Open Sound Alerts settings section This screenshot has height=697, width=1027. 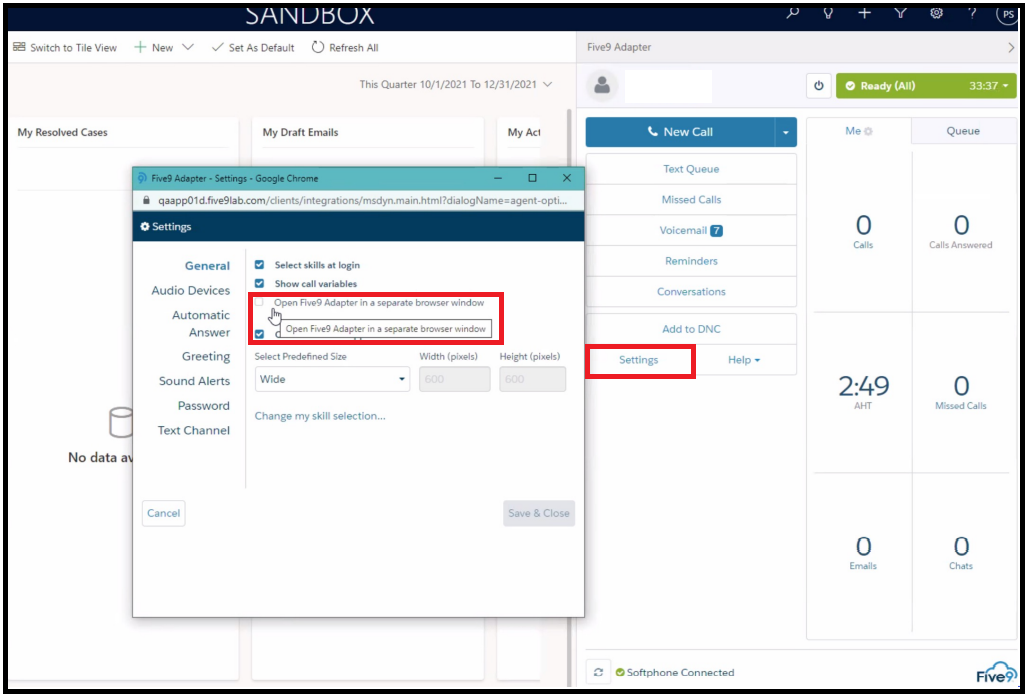click(195, 381)
